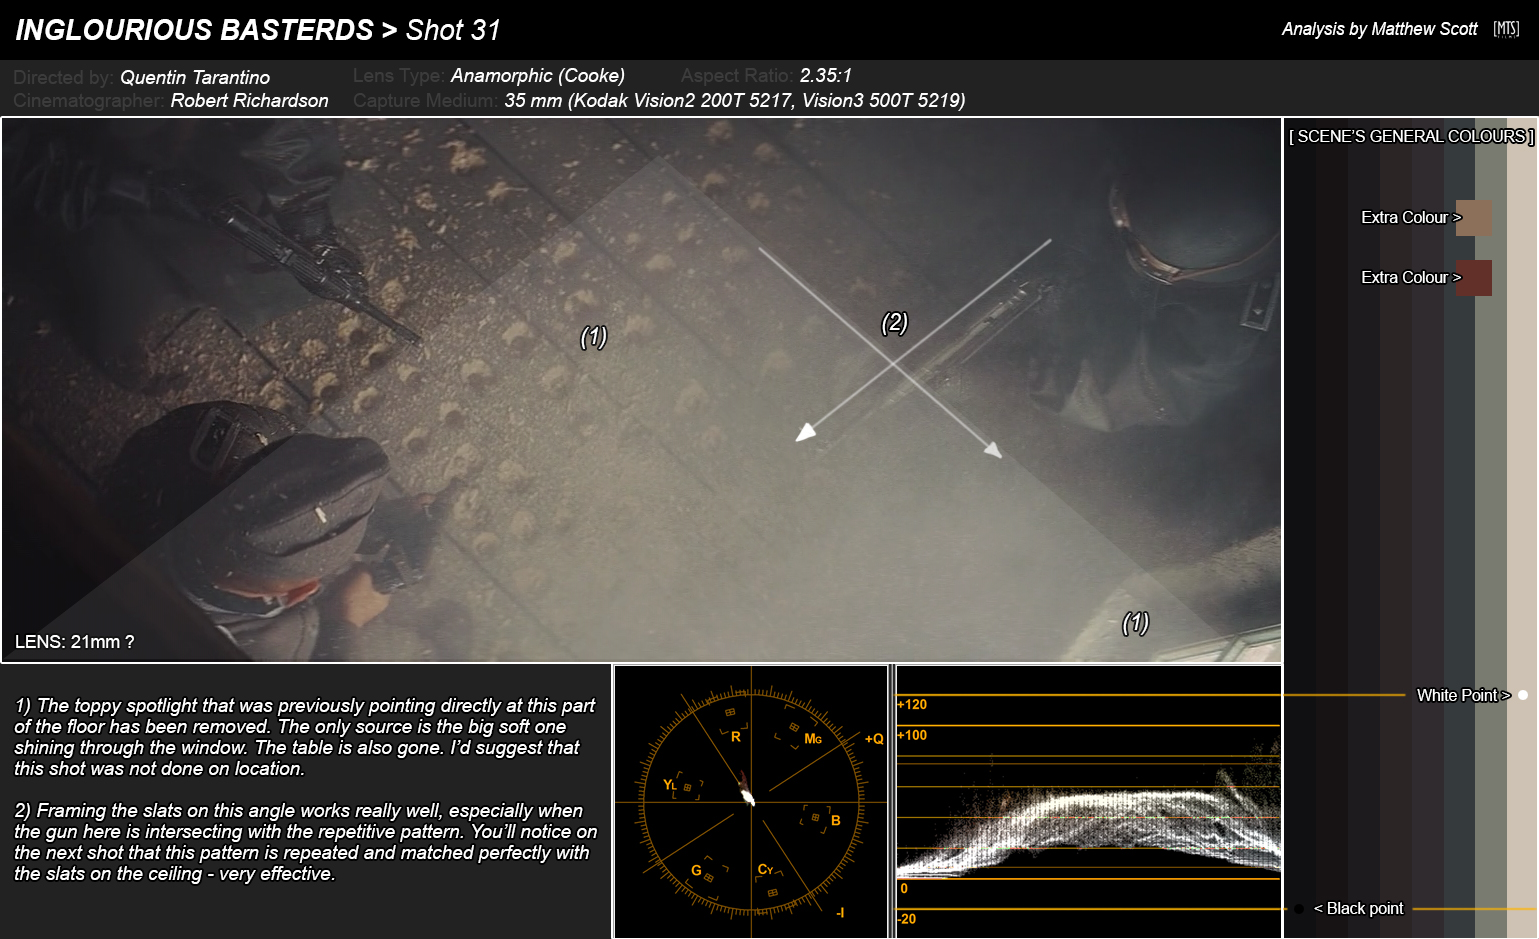Image resolution: width=1539 pixels, height=939 pixels.
Task: Click the MTS logo in the header
Action: click(x=1506, y=29)
